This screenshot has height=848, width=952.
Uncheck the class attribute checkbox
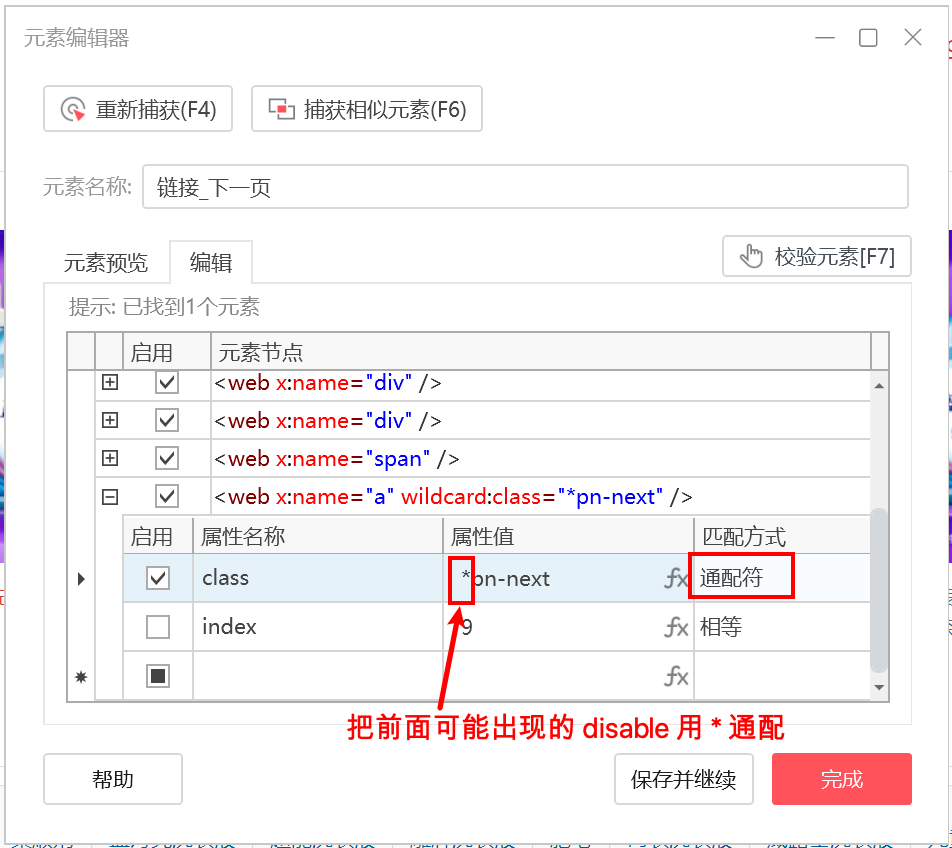tap(158, 578)
